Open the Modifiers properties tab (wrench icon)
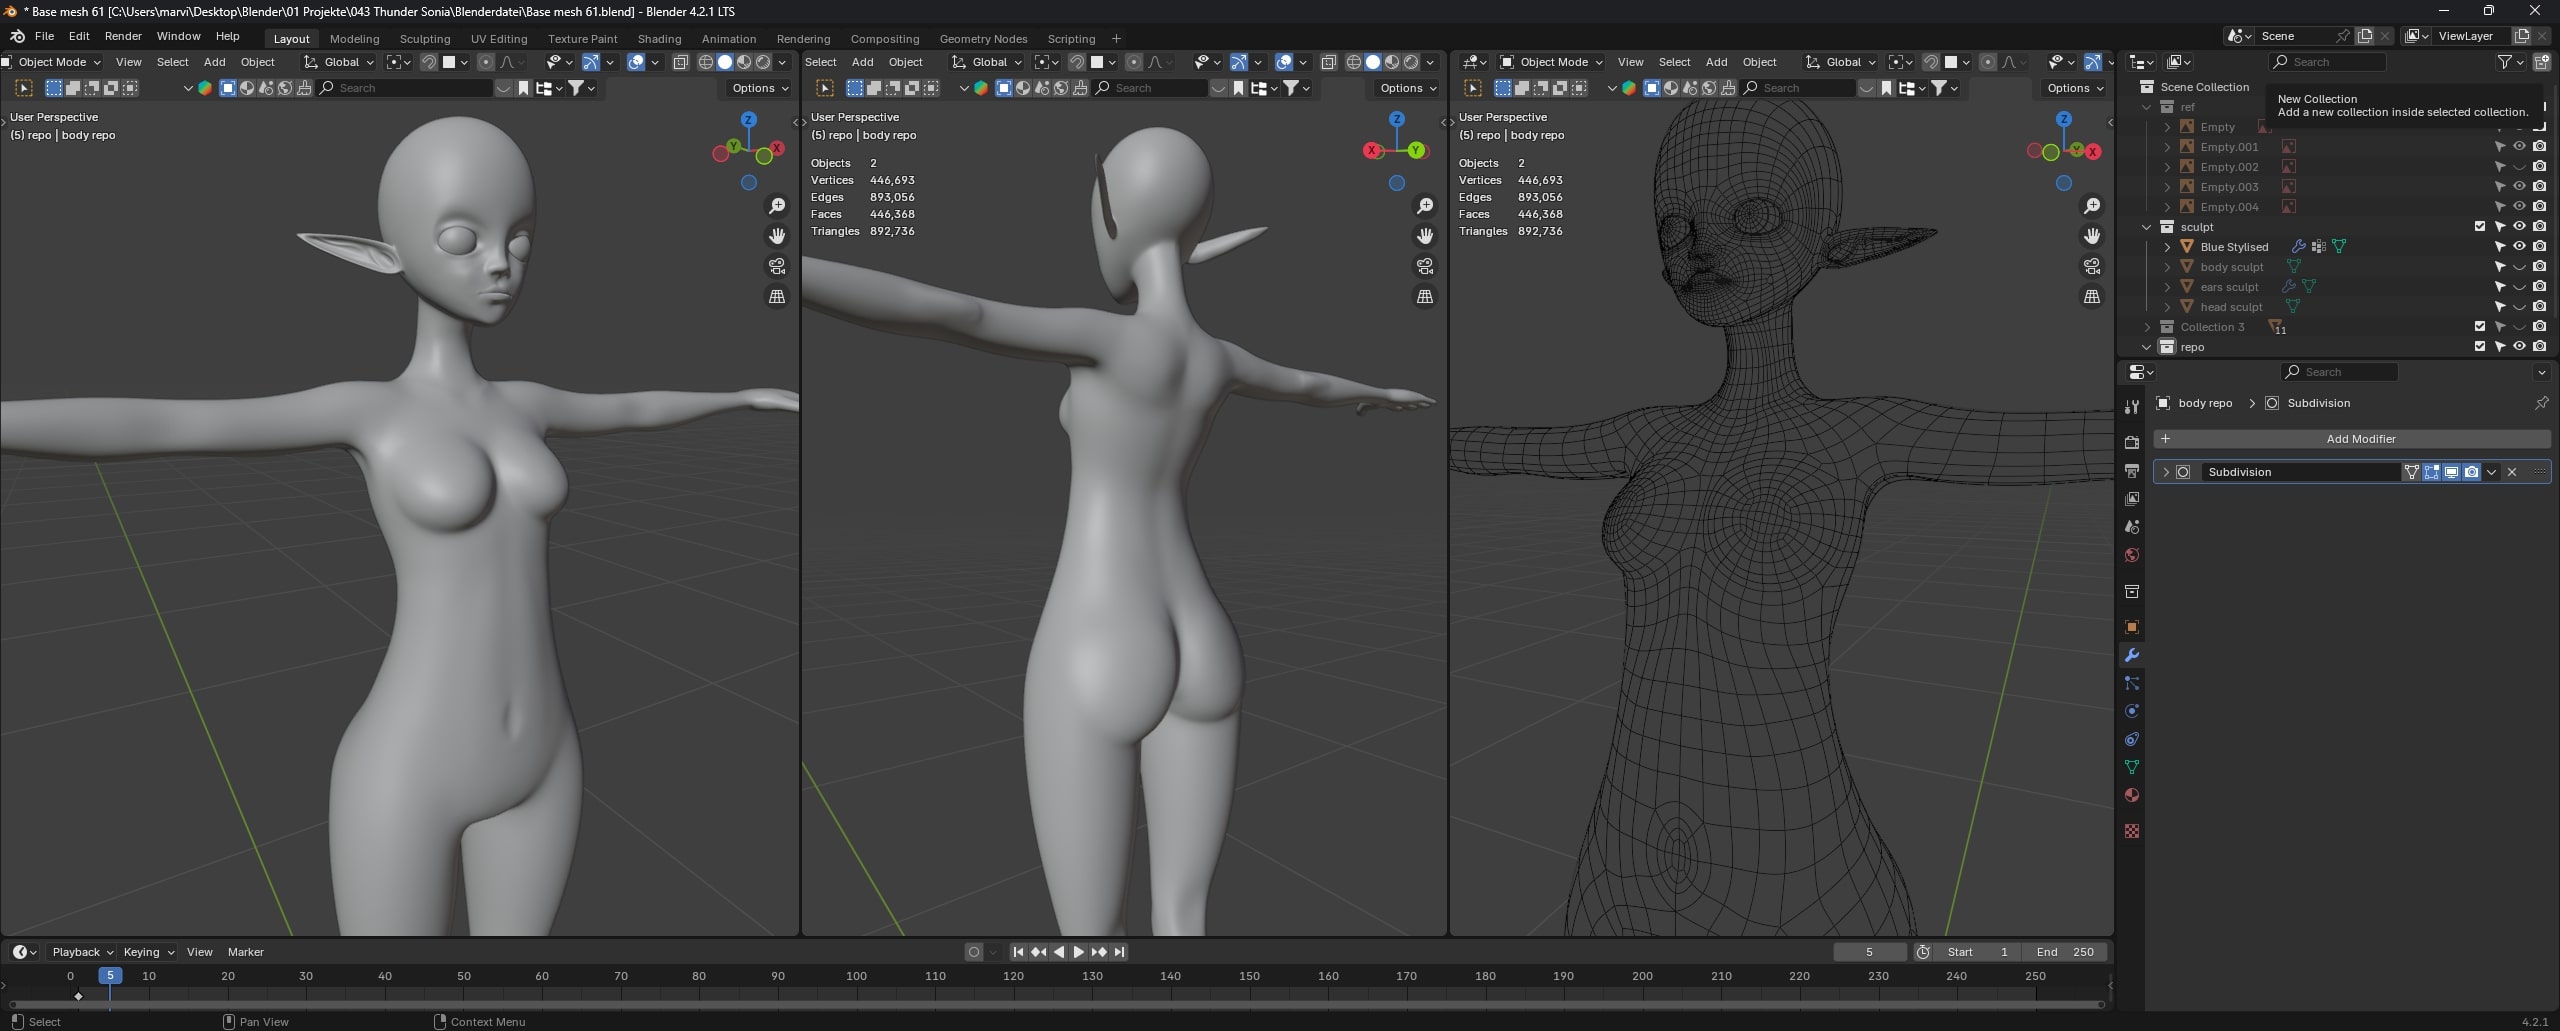Viewport: 2560px width, 1031px height. pos(2132,656)
